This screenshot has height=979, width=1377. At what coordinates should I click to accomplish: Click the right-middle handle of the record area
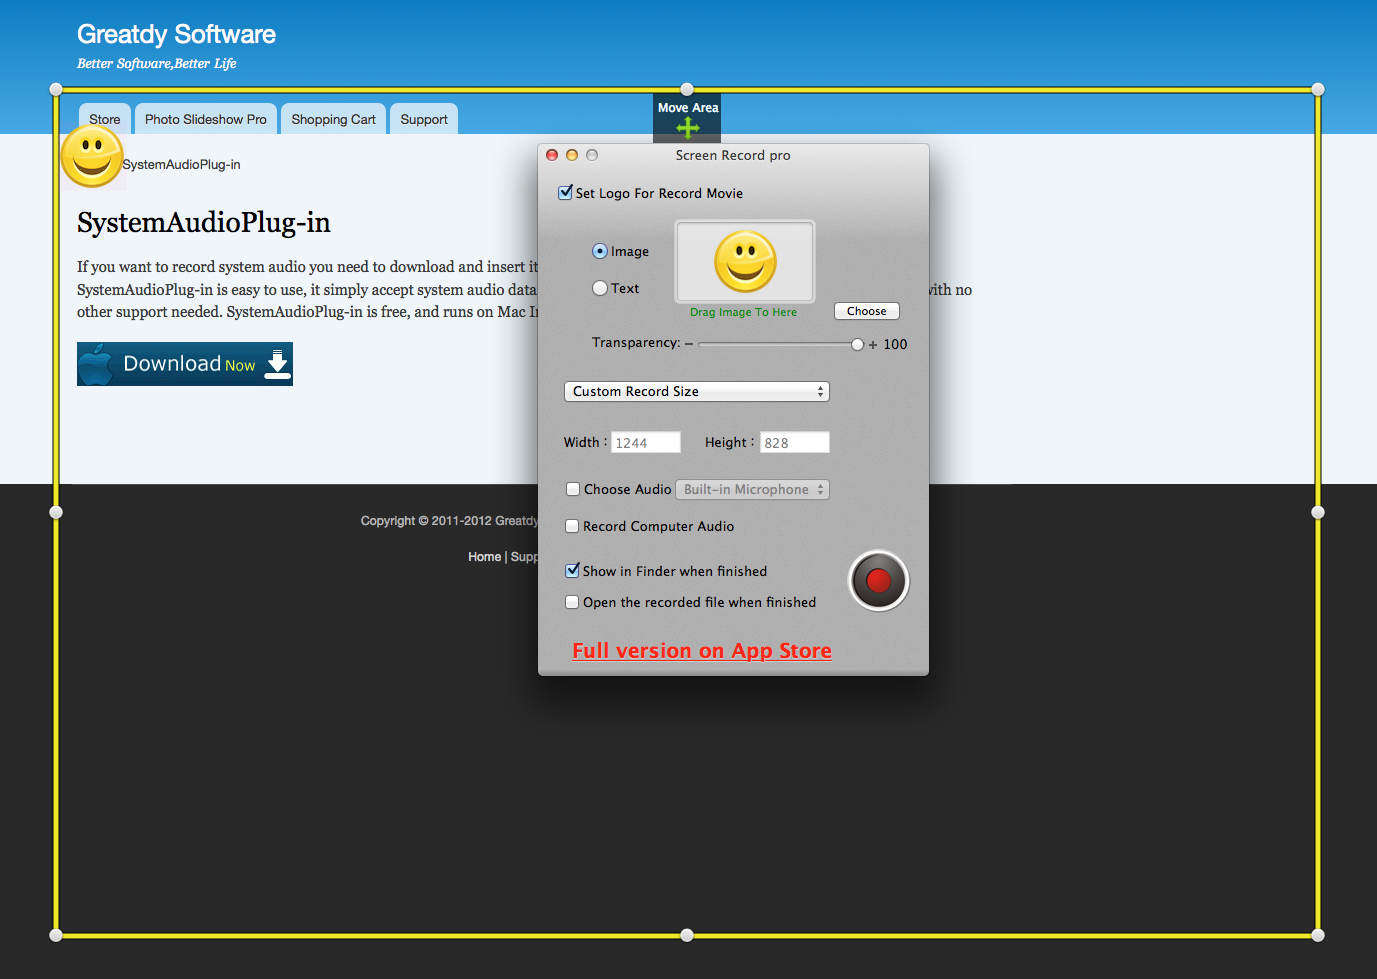point(1318,512)
